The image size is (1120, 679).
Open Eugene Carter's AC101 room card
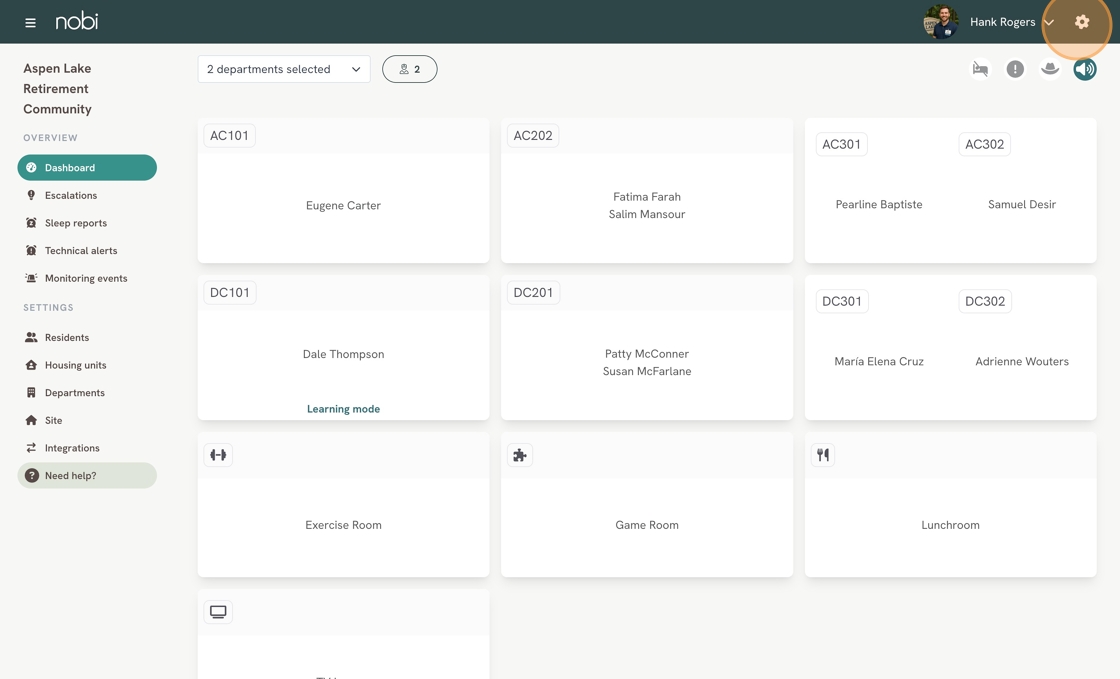click(x=343, y=205)
